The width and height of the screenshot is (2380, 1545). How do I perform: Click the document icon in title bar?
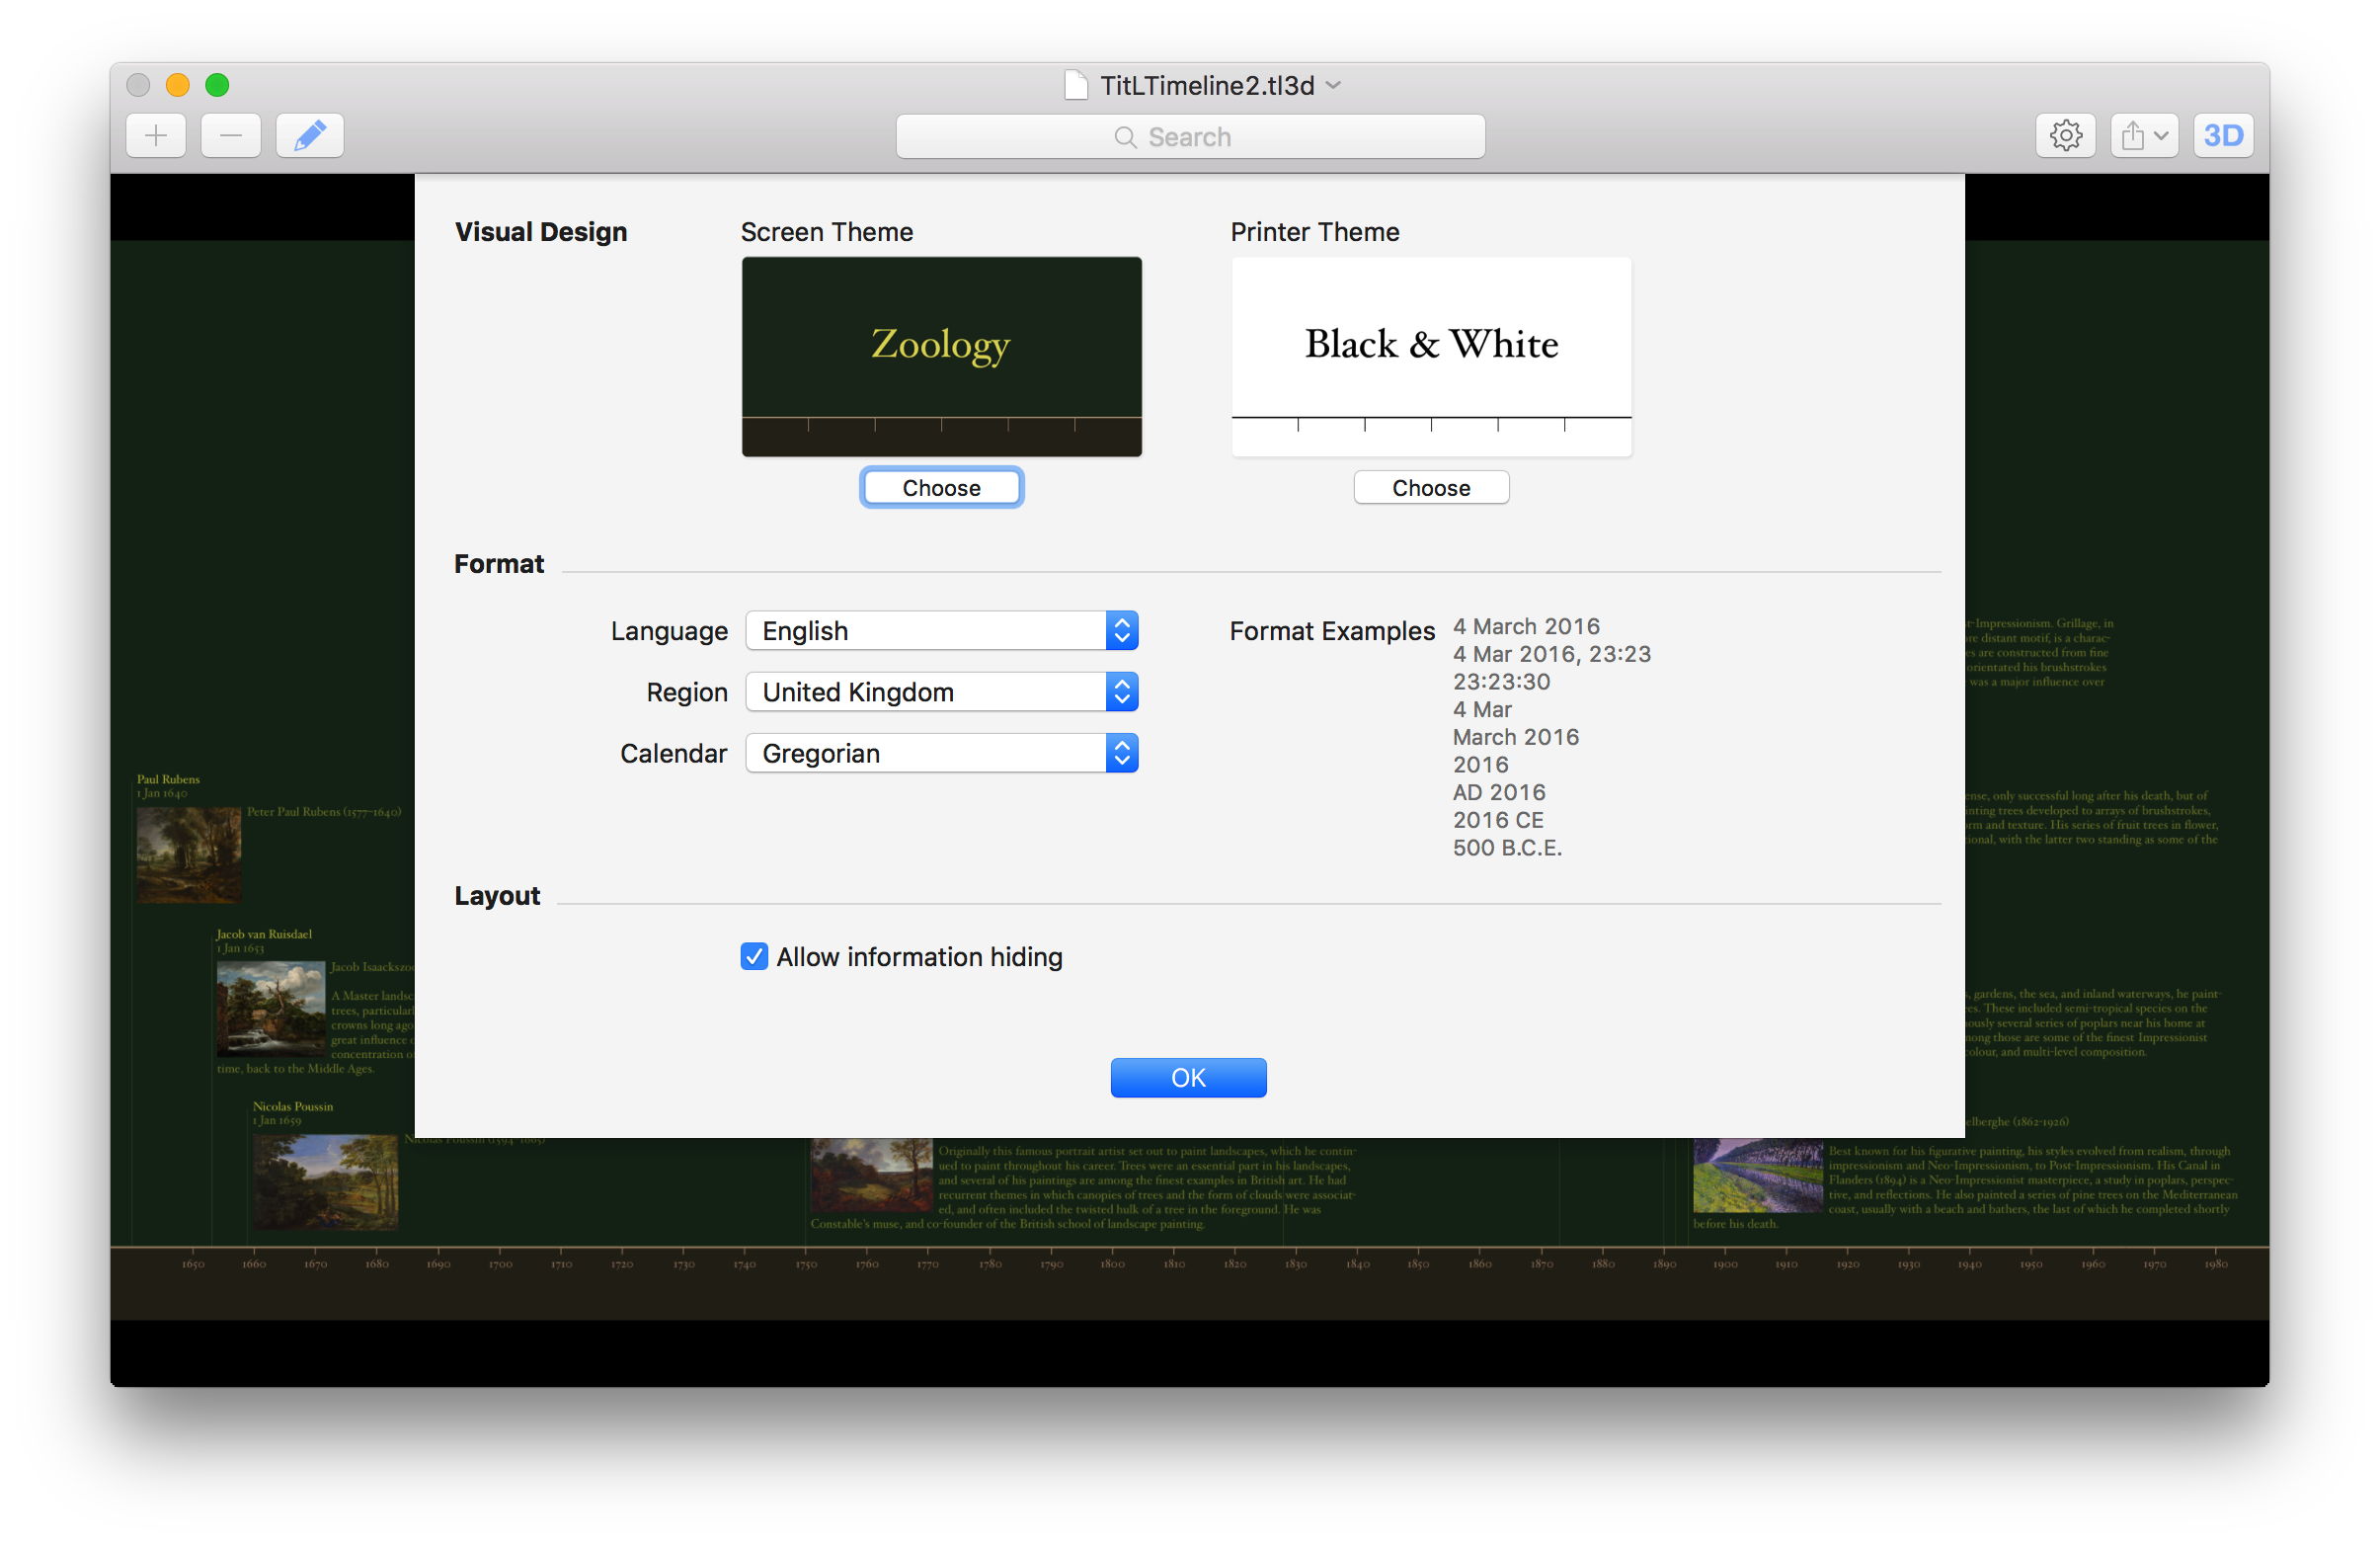click(x=1075, y=86)
